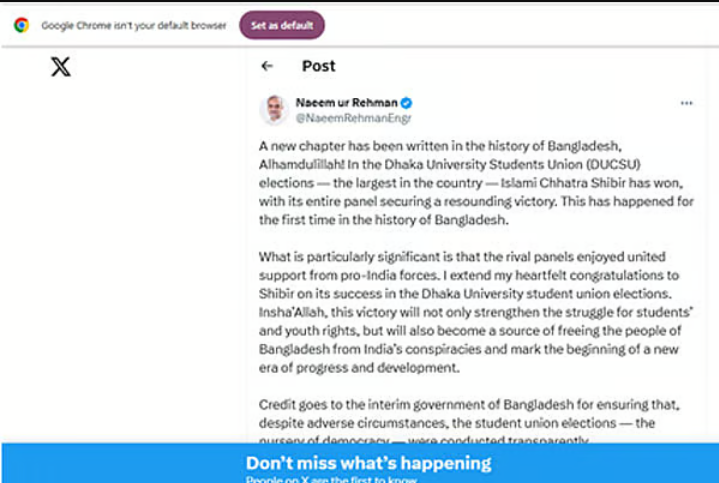
Task: Click the "Post" header title
Action: point(319,66)
